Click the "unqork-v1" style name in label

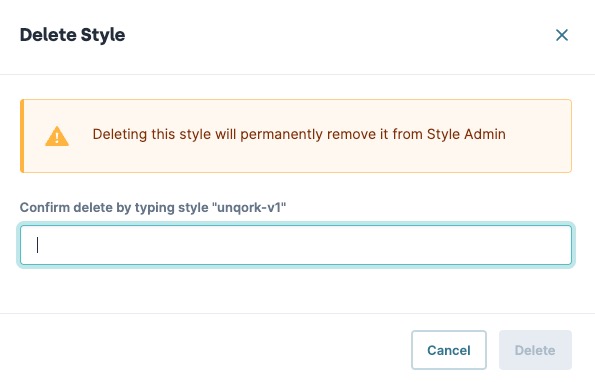click(x=249, y=208)
